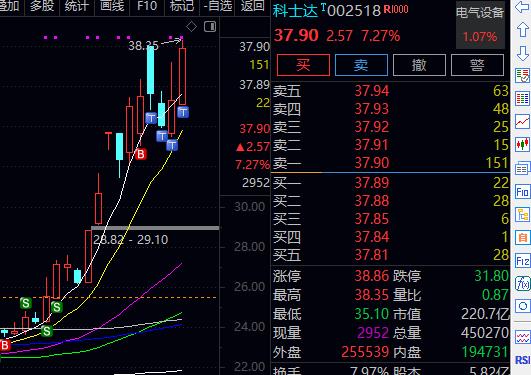Viewport: 531px width, 375px height.
Task: Open the line trend chart sidebar icon
Action: point(522,121)
